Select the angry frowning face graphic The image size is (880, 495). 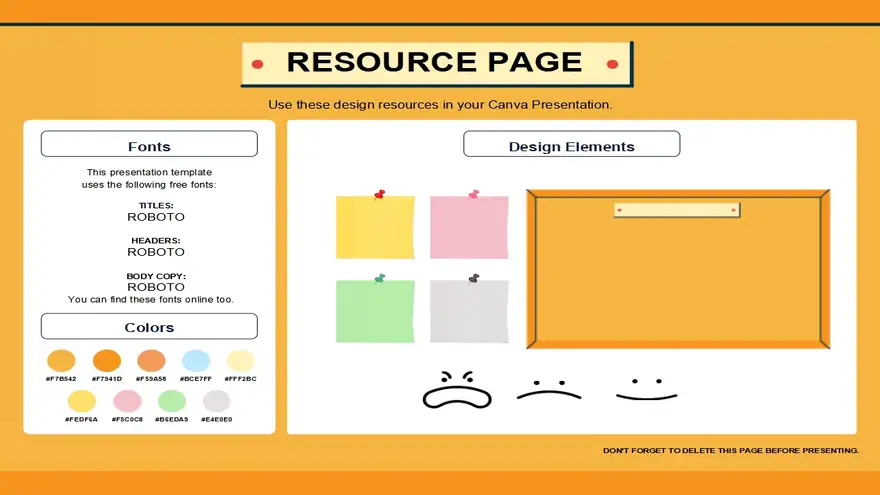(x=457, y=389)
